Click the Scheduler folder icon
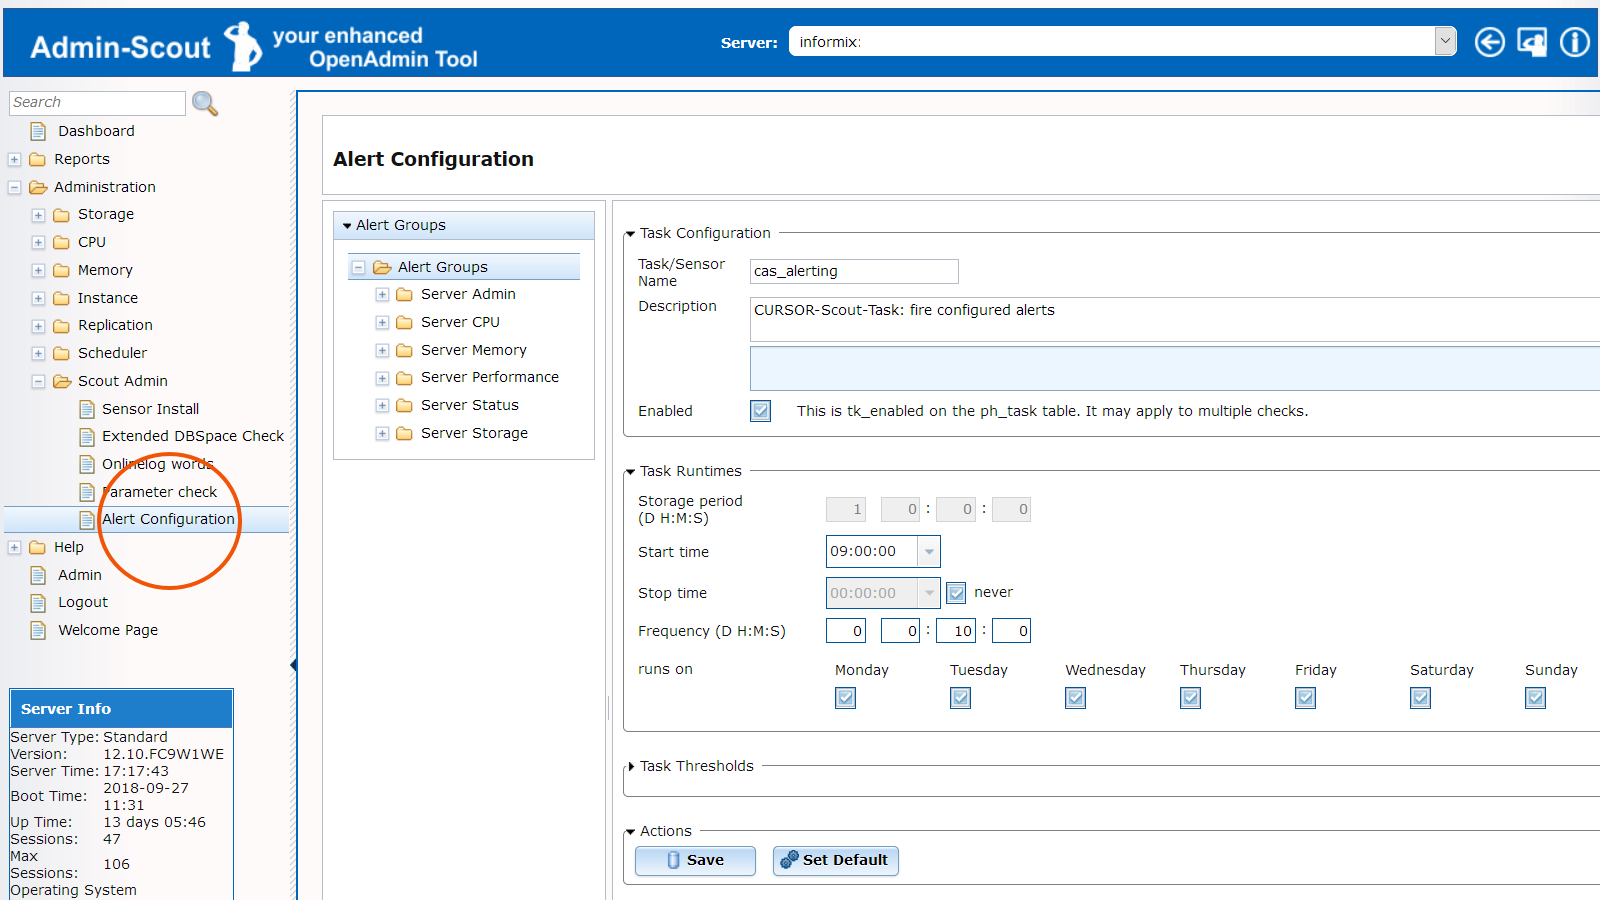The height and width of the screenshot is (900, 1600). coord(62,353)
